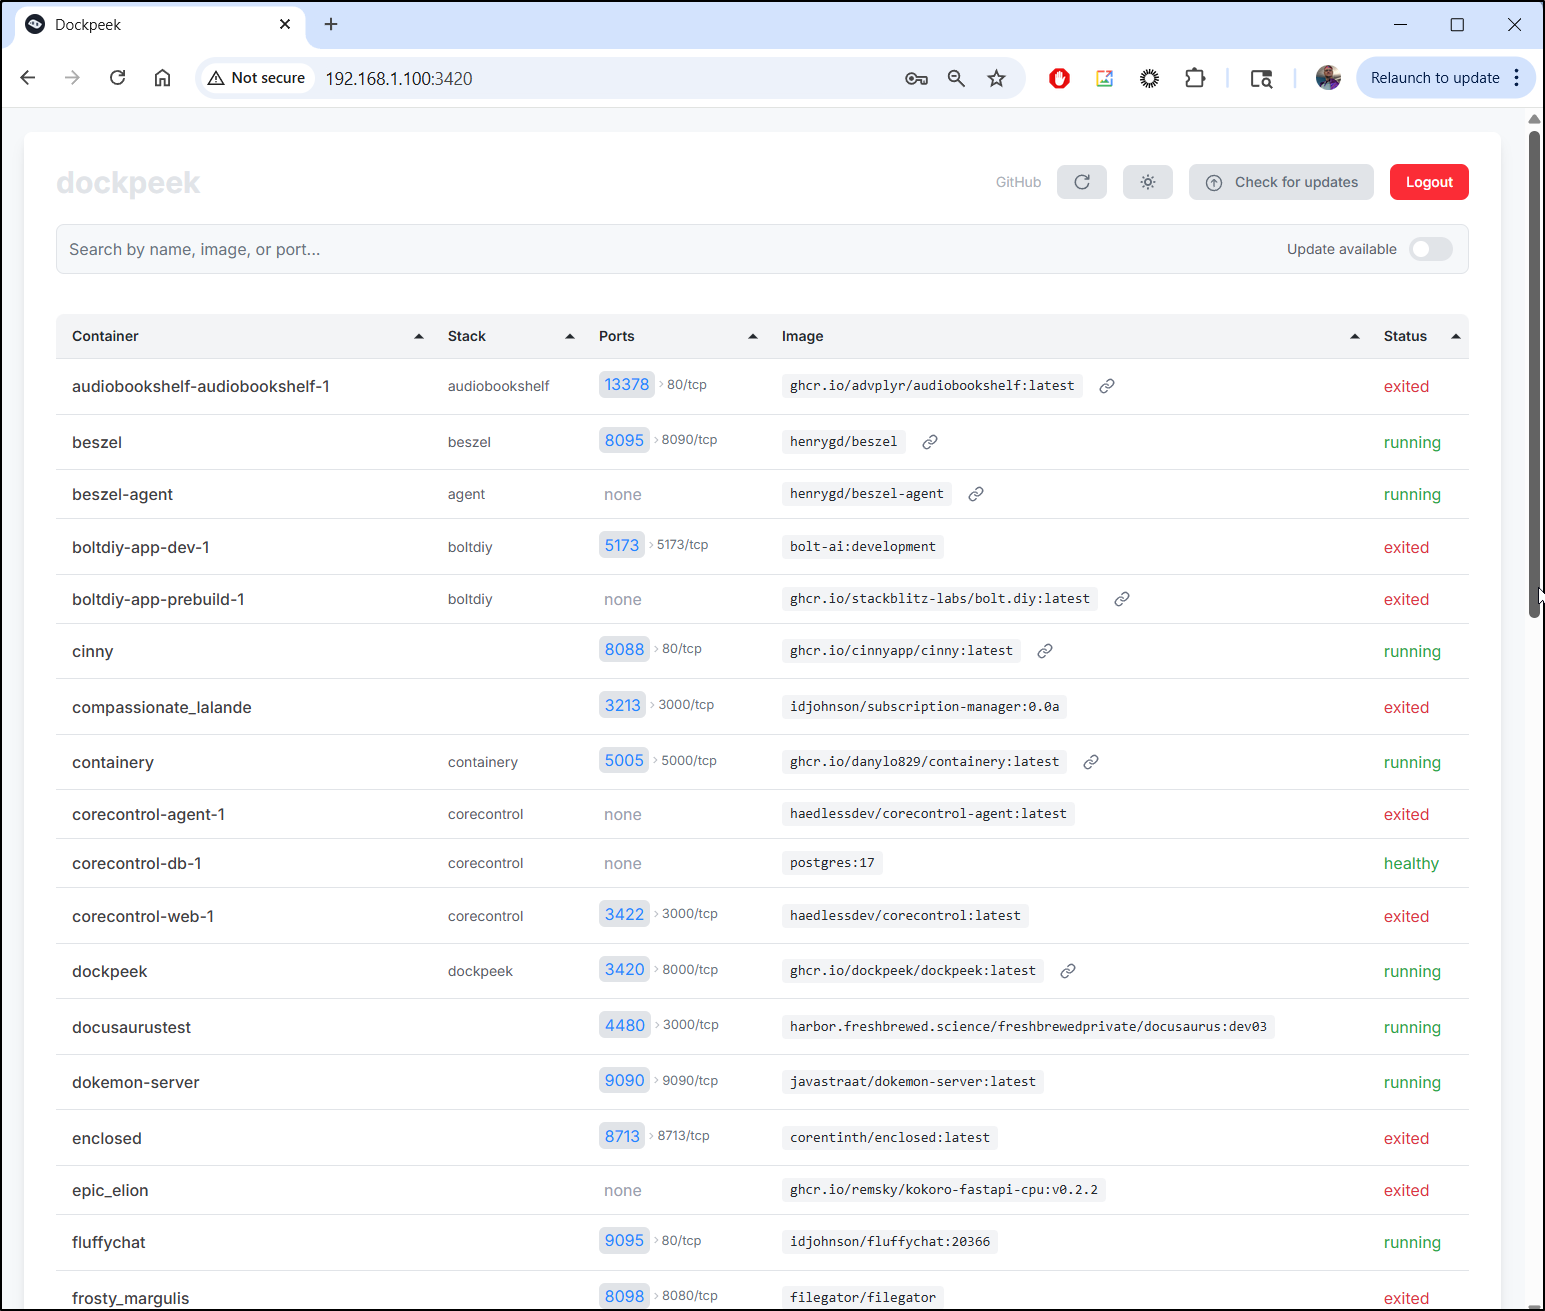Viewport: 1545px width, 1311px height.
Task: Sort by Status column arrow
Action: tap(1456, 336)
